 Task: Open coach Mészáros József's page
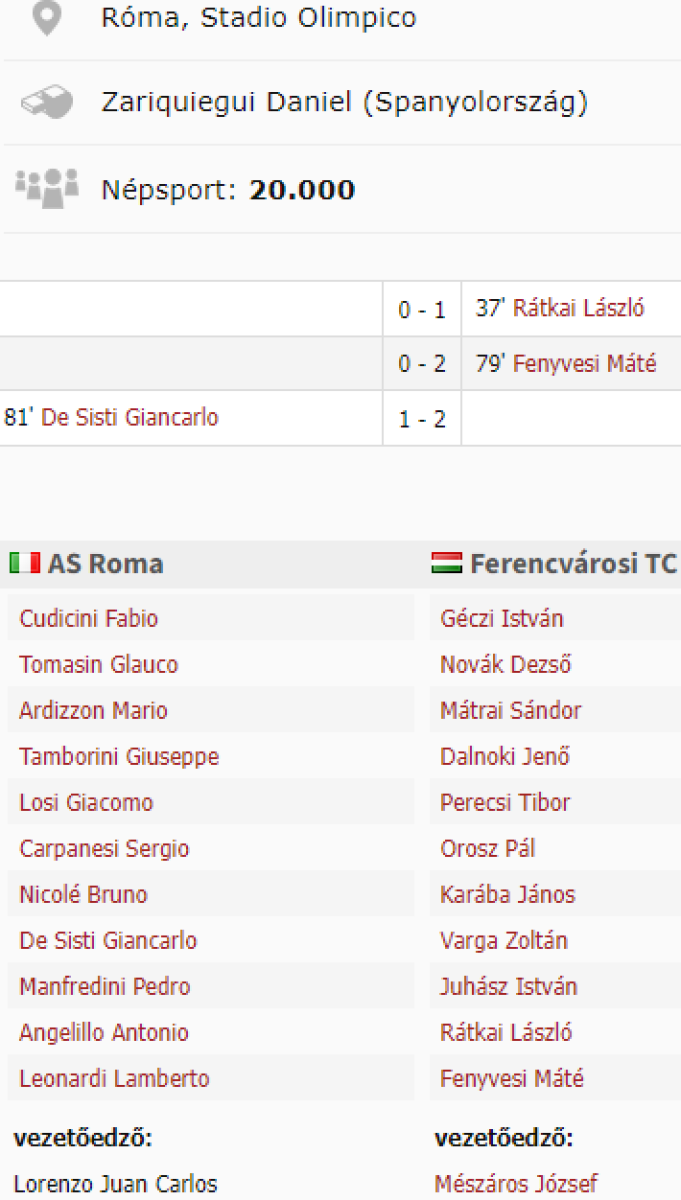[516, 1185]
